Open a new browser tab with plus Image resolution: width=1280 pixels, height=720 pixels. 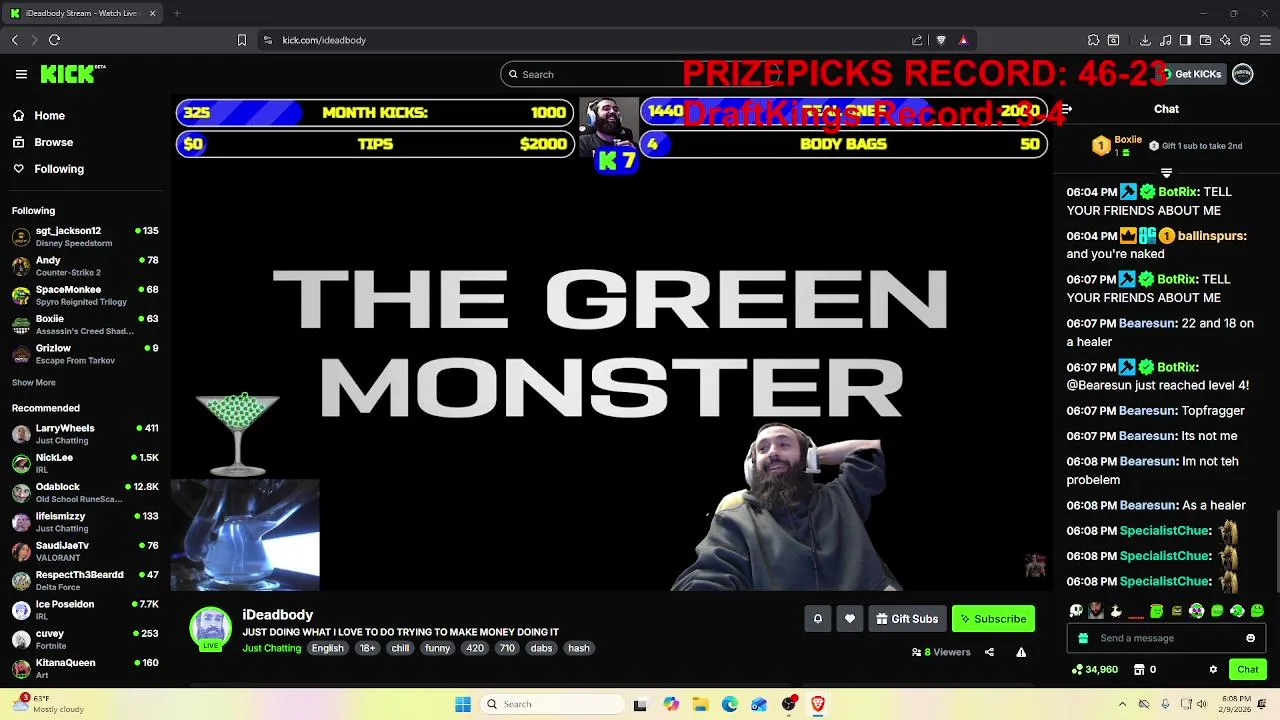tap(176, 13)
